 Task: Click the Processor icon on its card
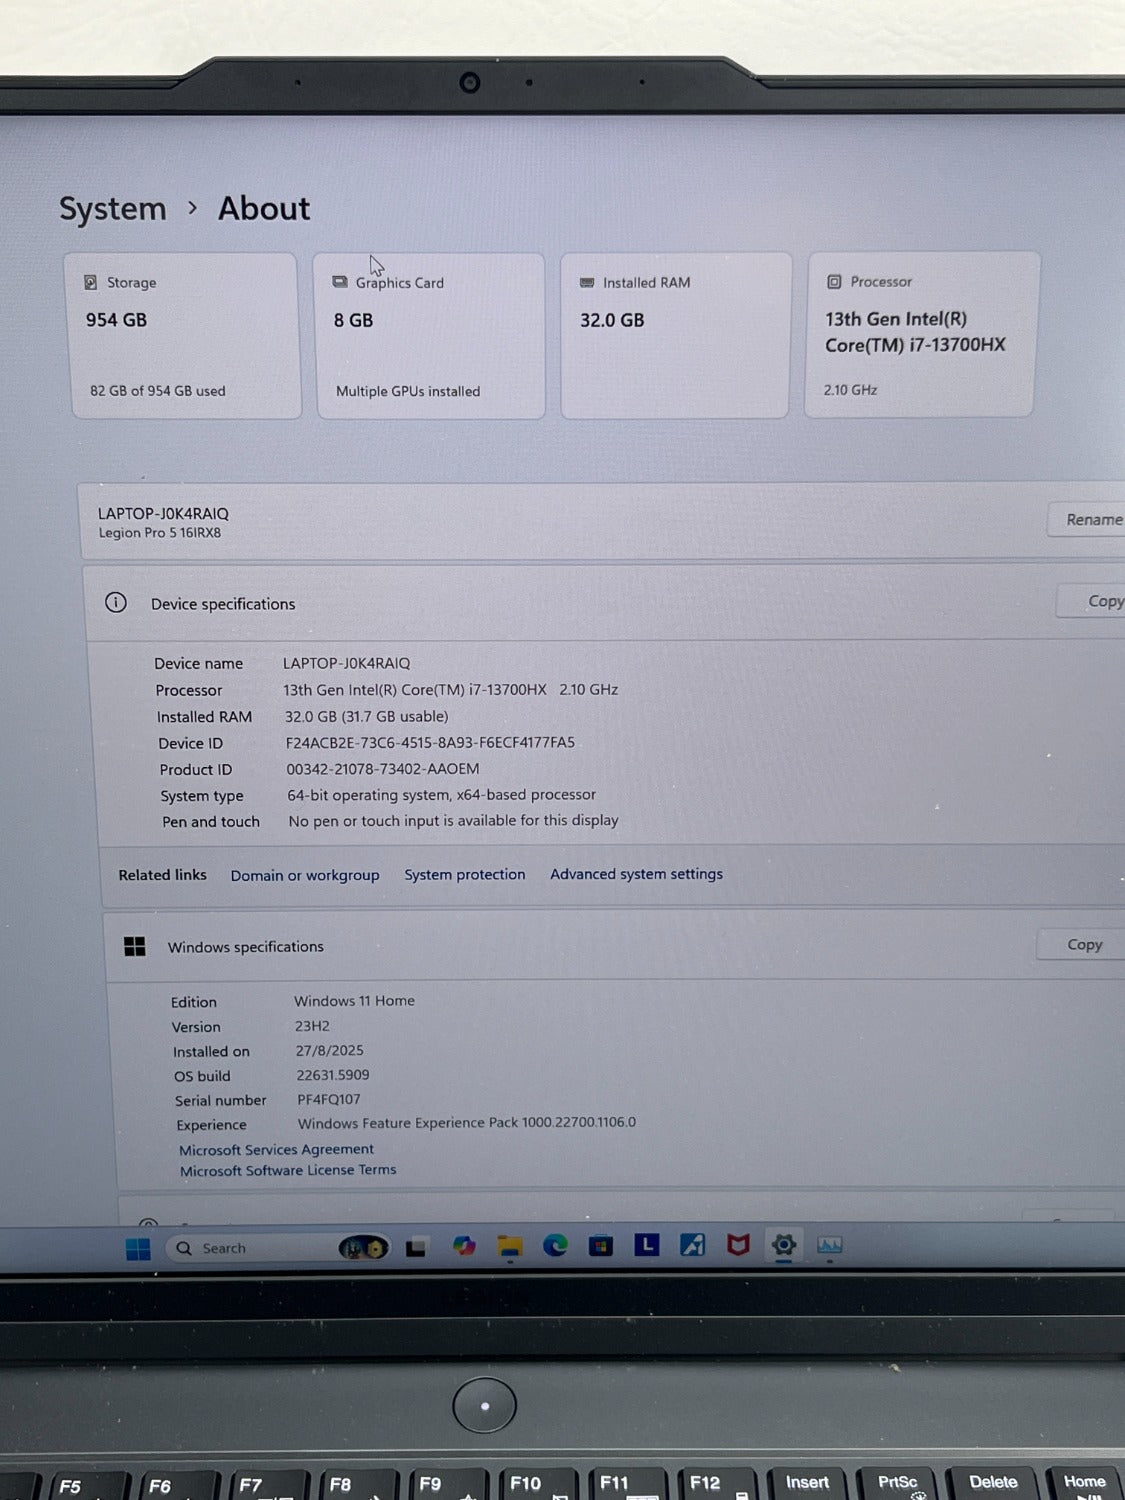click(x=832, y=281)
